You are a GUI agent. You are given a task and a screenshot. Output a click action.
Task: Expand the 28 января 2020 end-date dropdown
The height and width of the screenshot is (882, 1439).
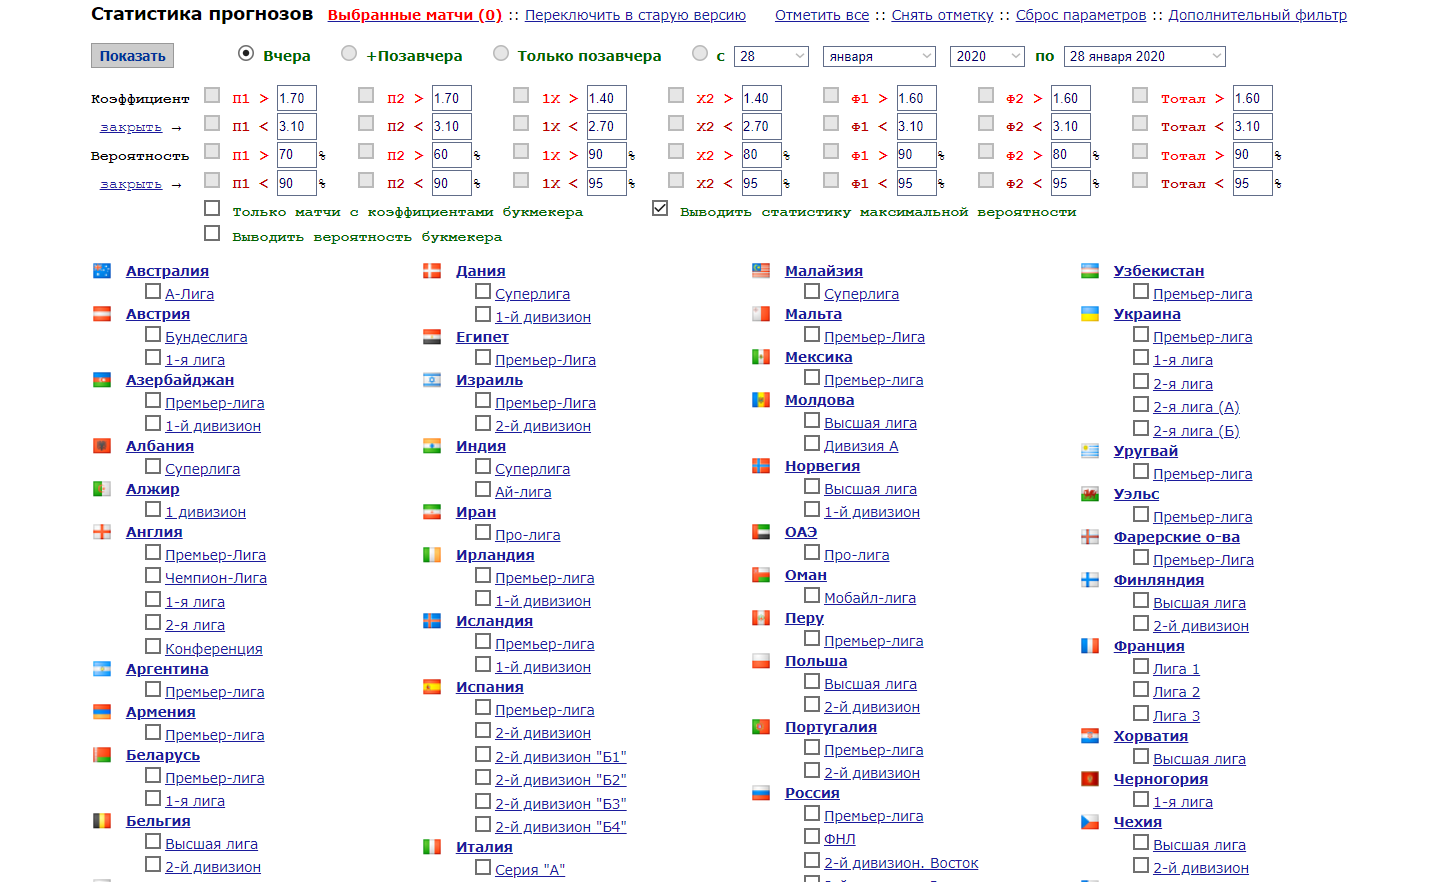click(1145, 56)
